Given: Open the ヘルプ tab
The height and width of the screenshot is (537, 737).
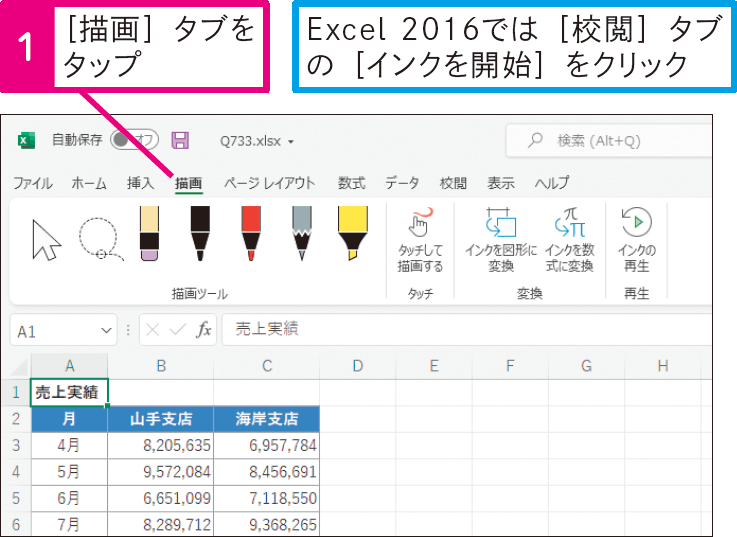Looking at the screenshot, I should 552,183.
